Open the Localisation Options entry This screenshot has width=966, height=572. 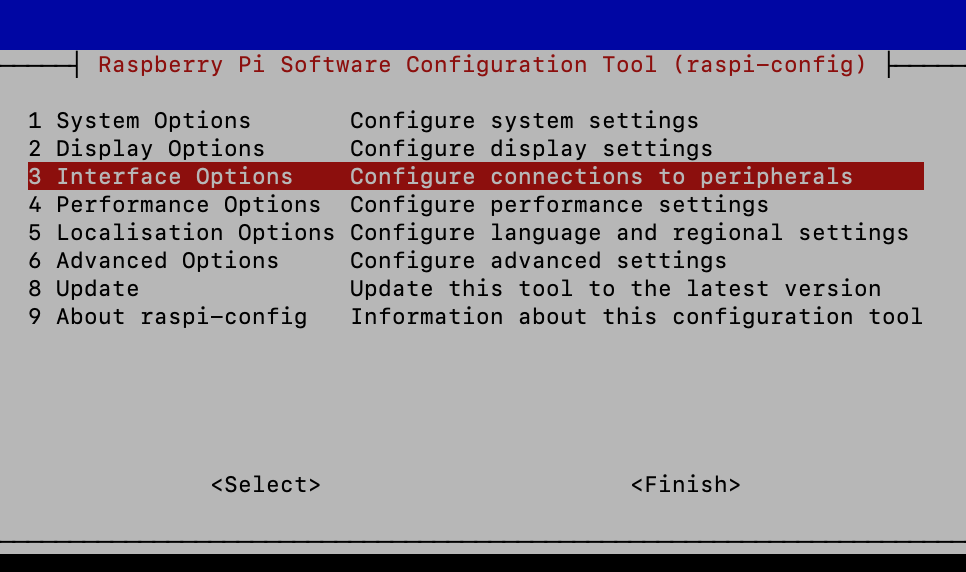(x=182, y=233)
